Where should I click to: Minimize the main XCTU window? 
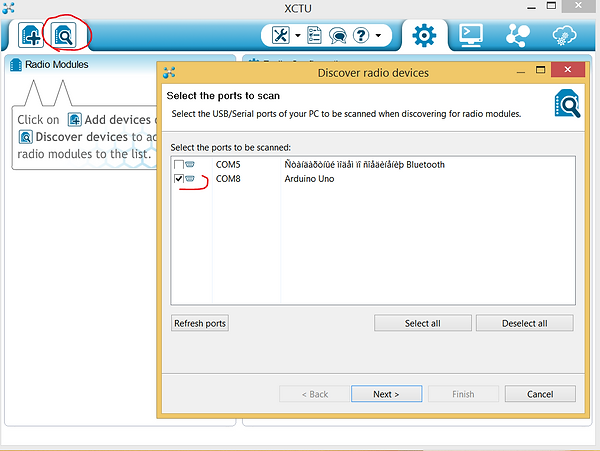pyautogui.click(x=531, y=8)
